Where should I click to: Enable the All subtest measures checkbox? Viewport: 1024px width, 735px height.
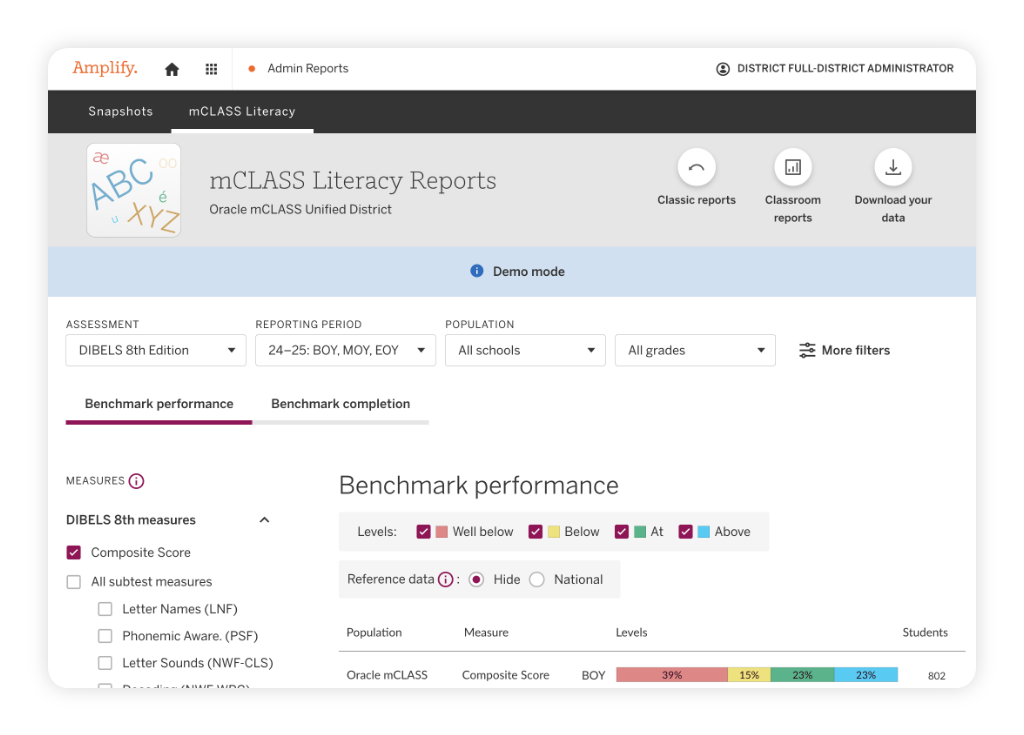coord(73,581)
